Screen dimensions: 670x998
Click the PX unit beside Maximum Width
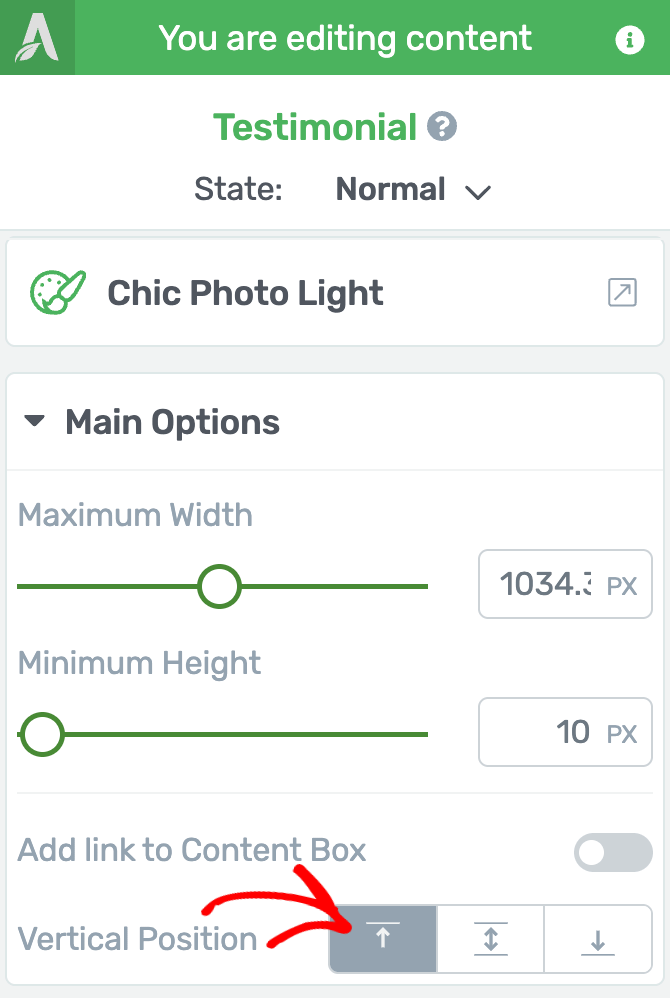pos(622,586)
